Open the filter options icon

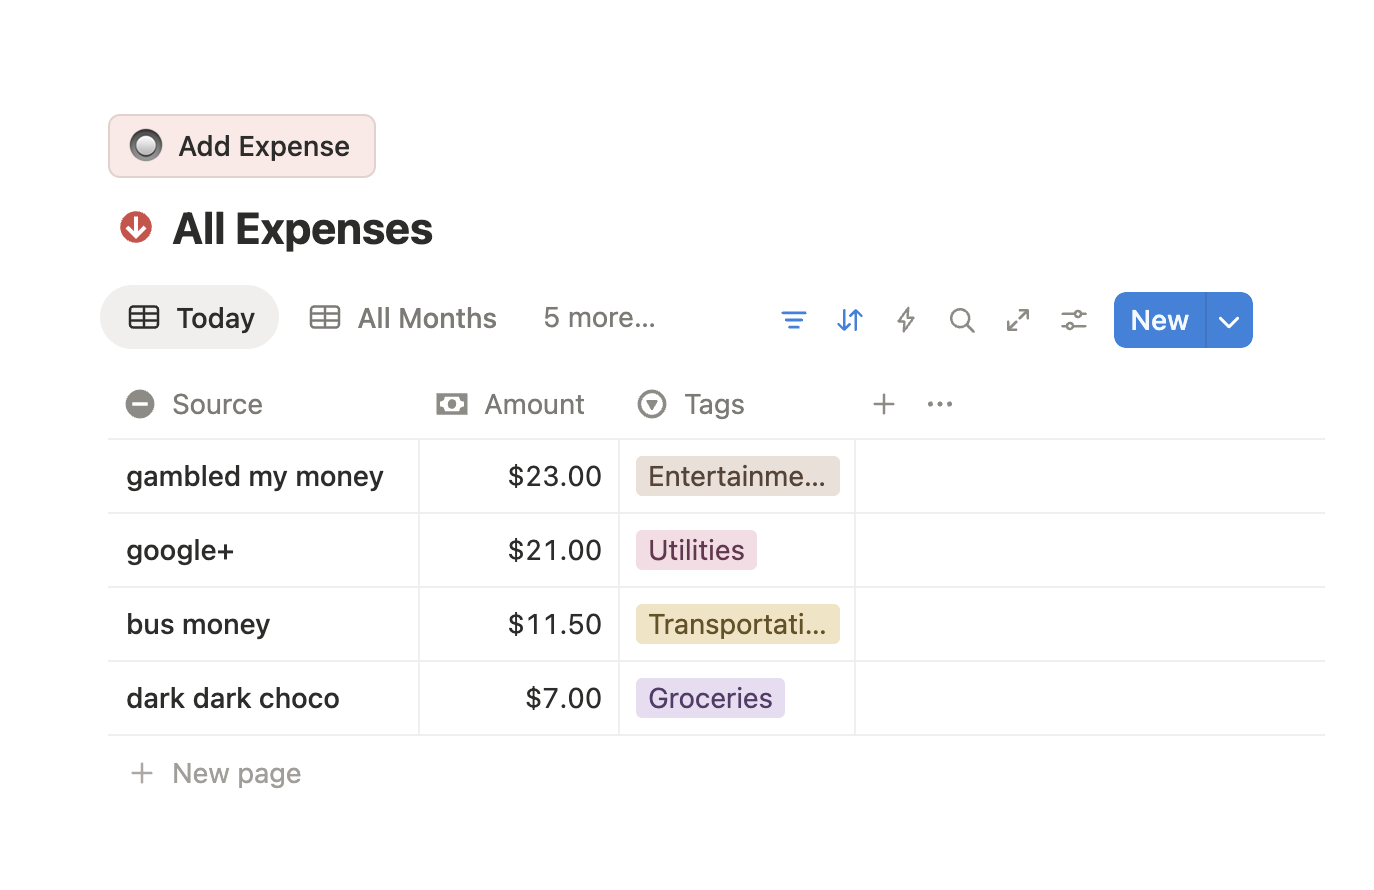[x=793, y=320]
